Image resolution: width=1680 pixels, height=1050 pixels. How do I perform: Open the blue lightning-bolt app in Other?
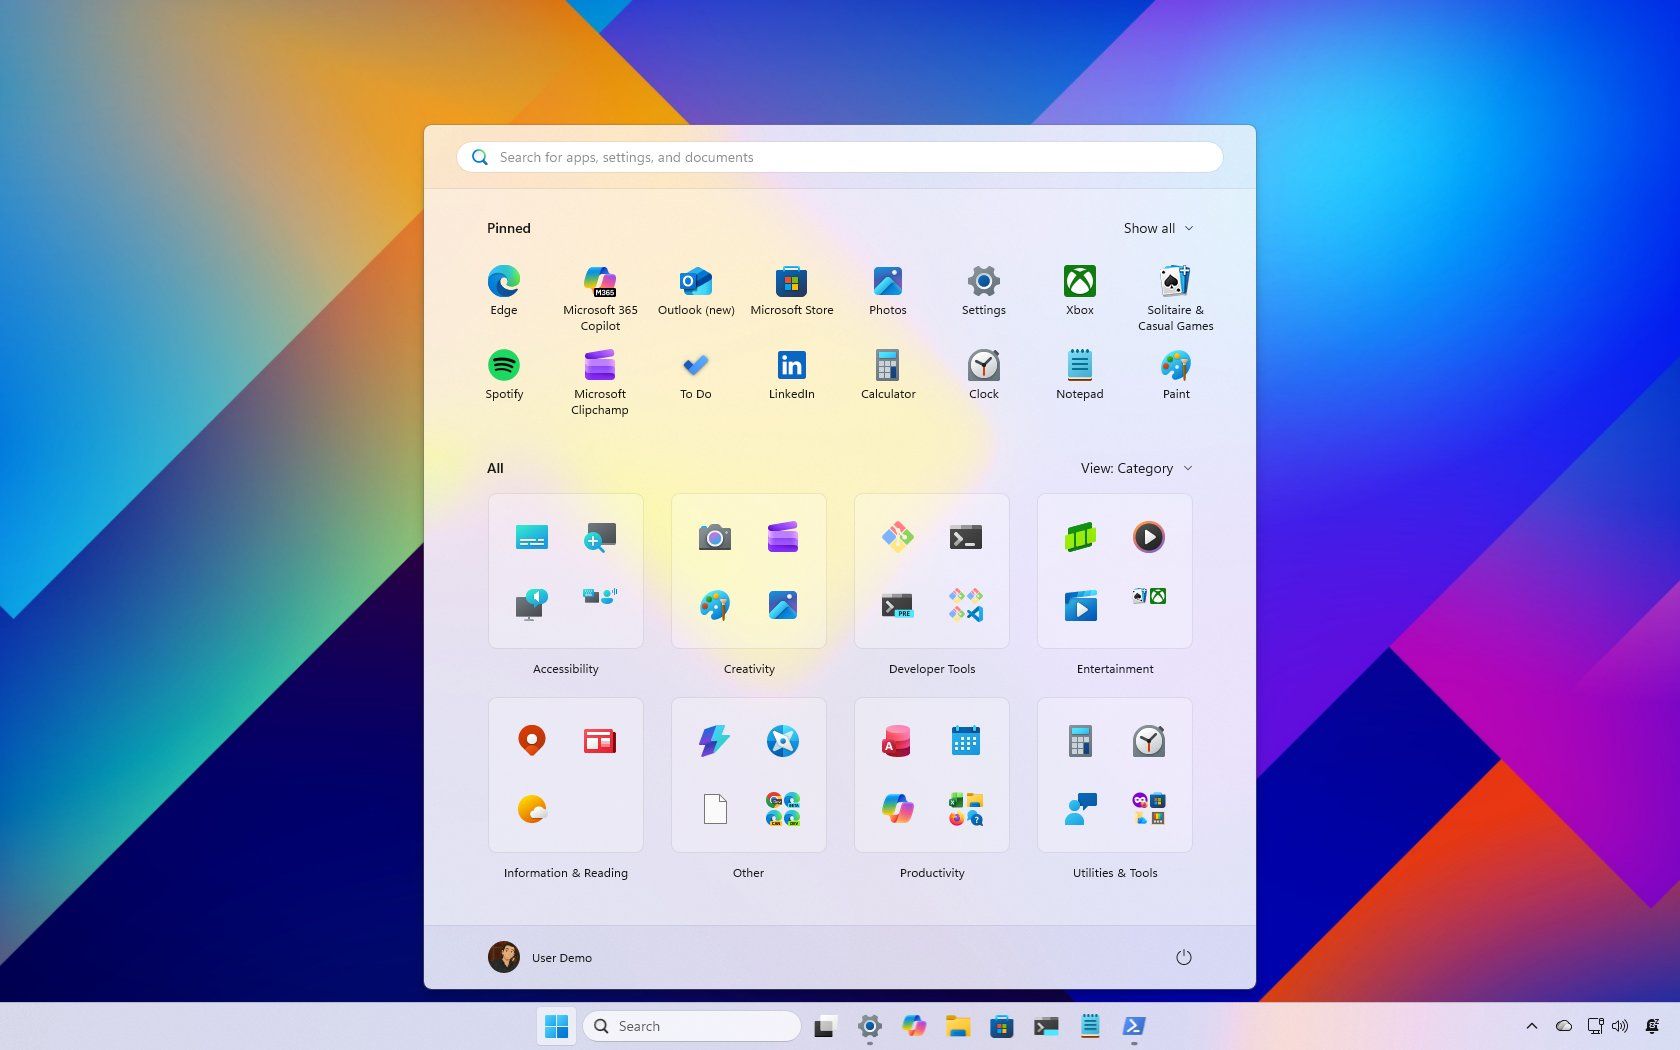click(715, 741)
